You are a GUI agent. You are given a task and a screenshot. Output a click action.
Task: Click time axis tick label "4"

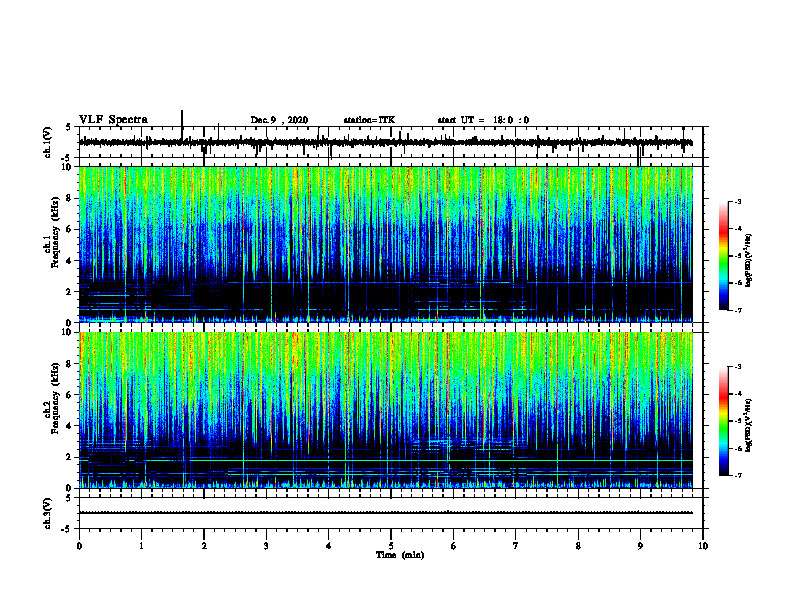pyautogui.click(x=329, y=546)
